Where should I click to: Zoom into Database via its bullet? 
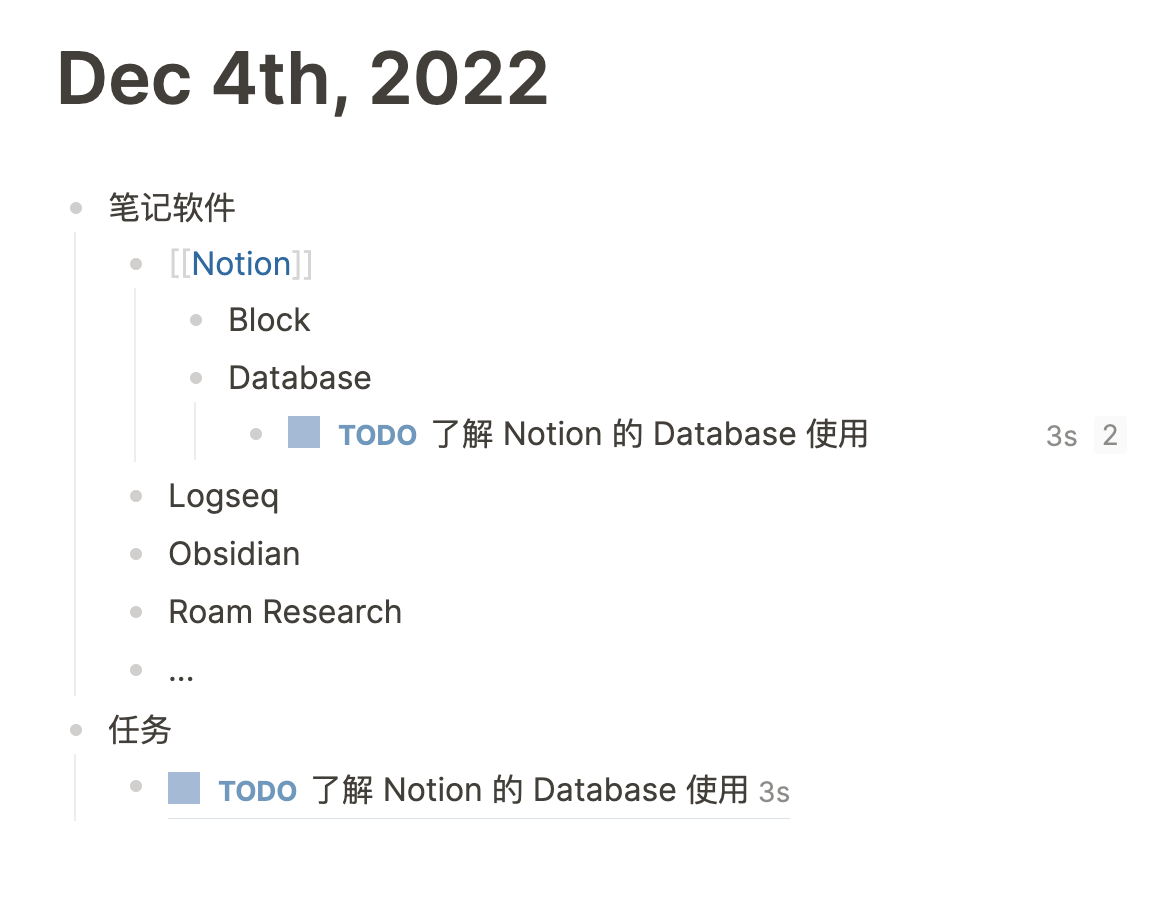click(x=196, y=378)
